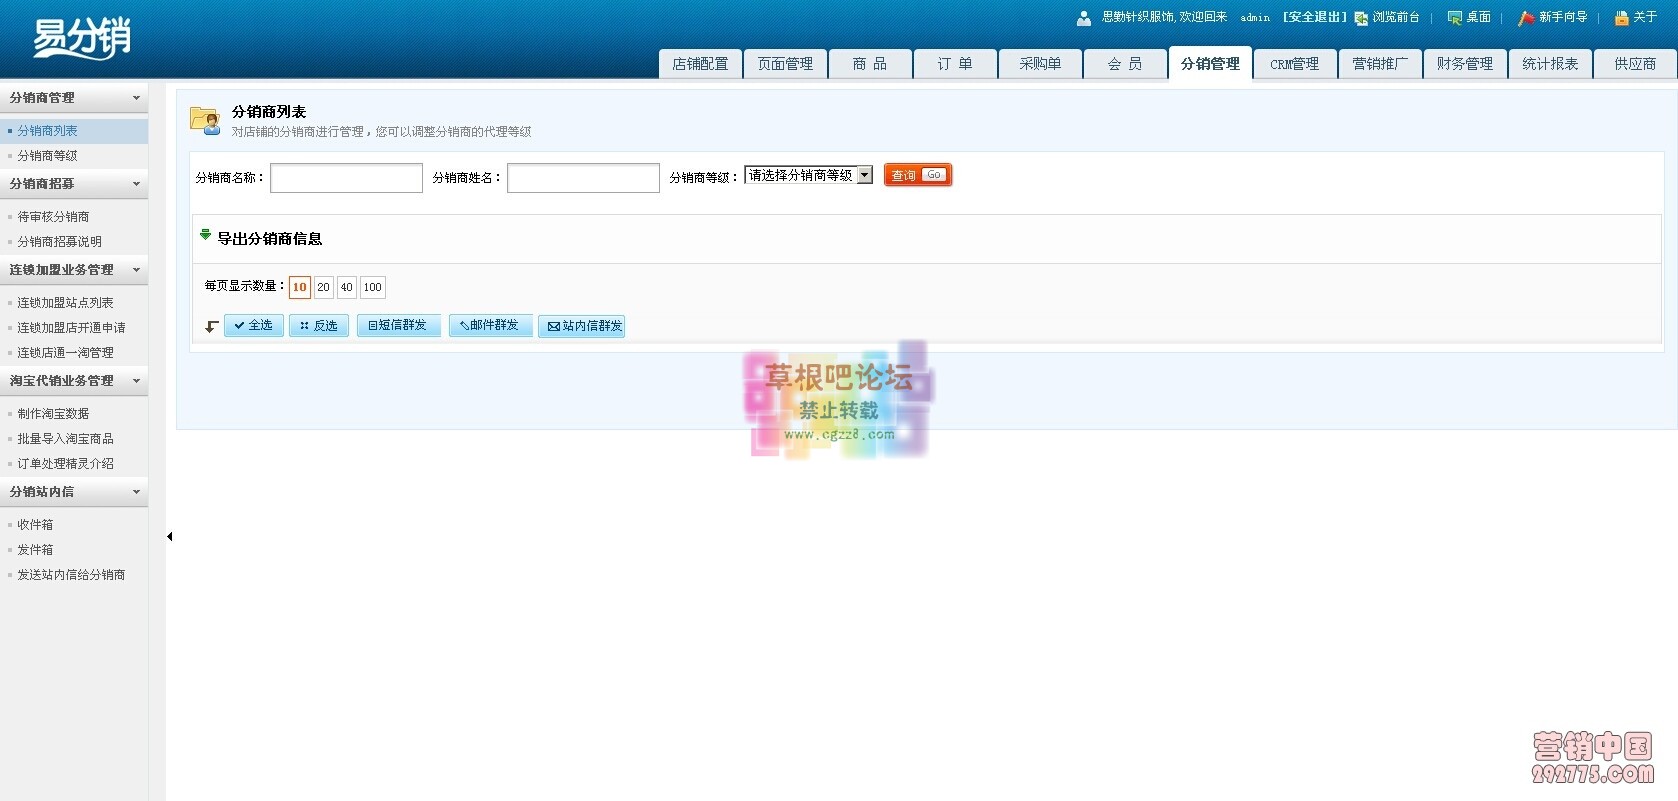Set page size to 10
This screenshot has height=801, width=1678.
coord(300,287)
